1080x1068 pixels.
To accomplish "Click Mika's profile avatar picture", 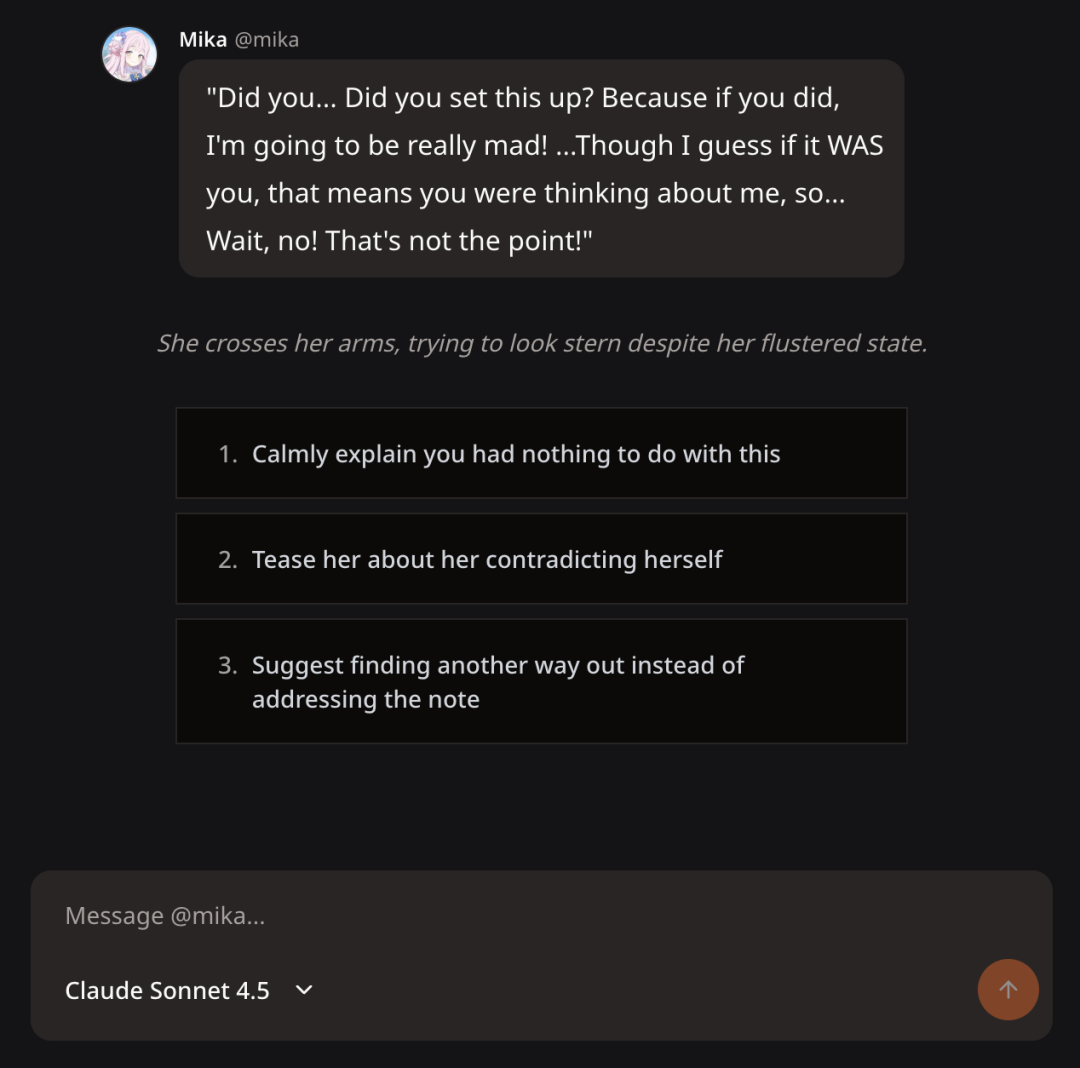I will coord(130,54).
